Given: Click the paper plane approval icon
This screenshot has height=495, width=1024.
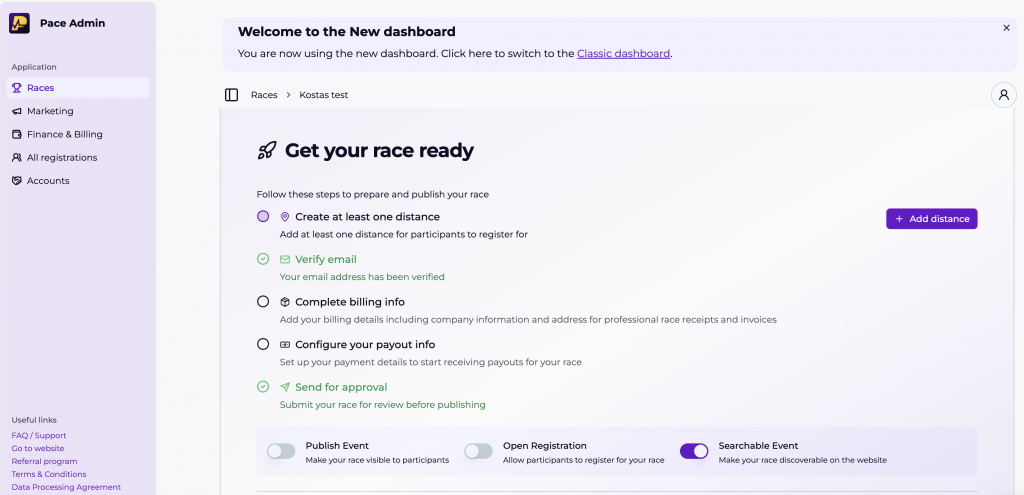Looking at the screenshot, I should (x=285, y=387).
